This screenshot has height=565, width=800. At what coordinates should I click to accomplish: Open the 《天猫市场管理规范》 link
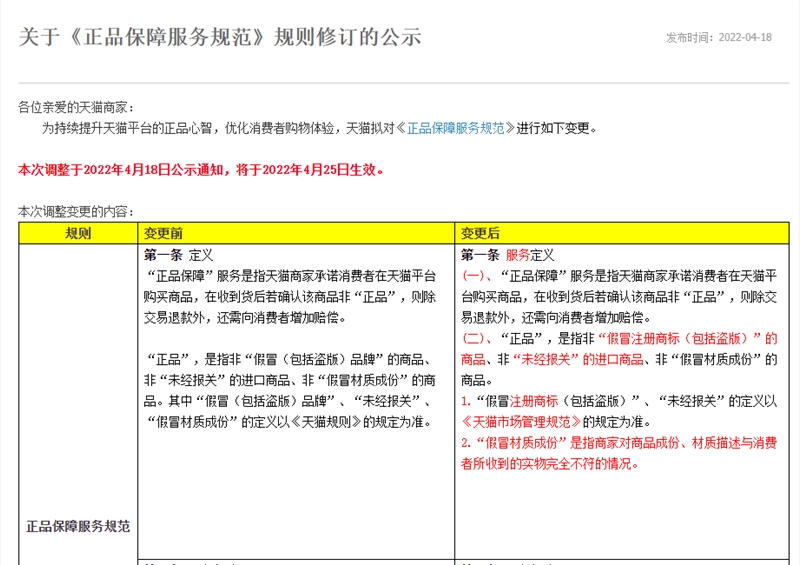[x=519, y=422]
